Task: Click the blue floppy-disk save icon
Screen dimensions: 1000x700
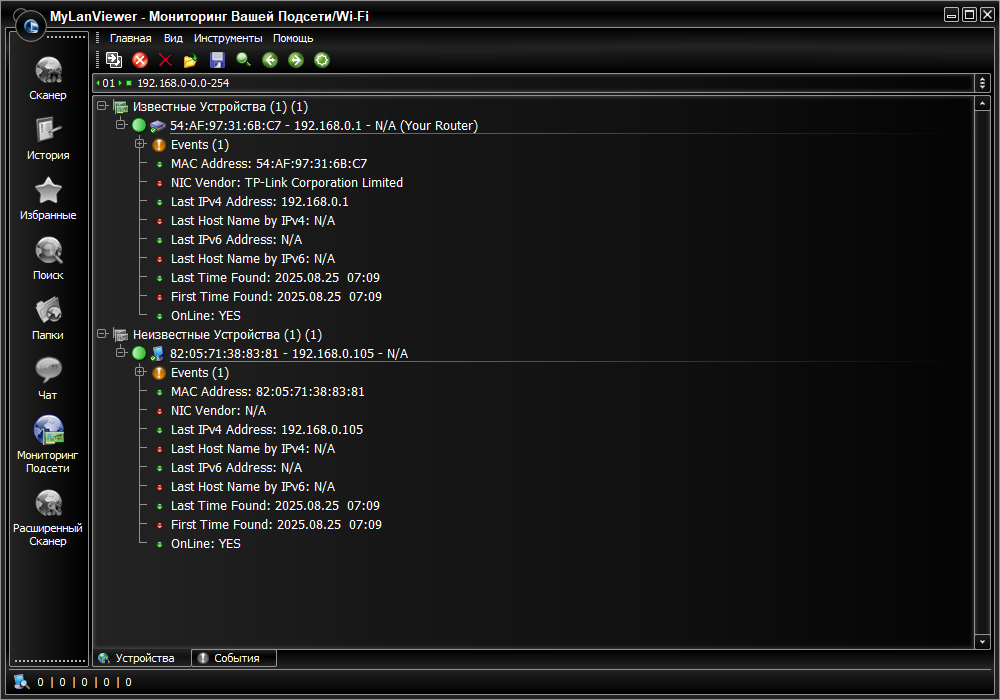Action: coord(217,60)
